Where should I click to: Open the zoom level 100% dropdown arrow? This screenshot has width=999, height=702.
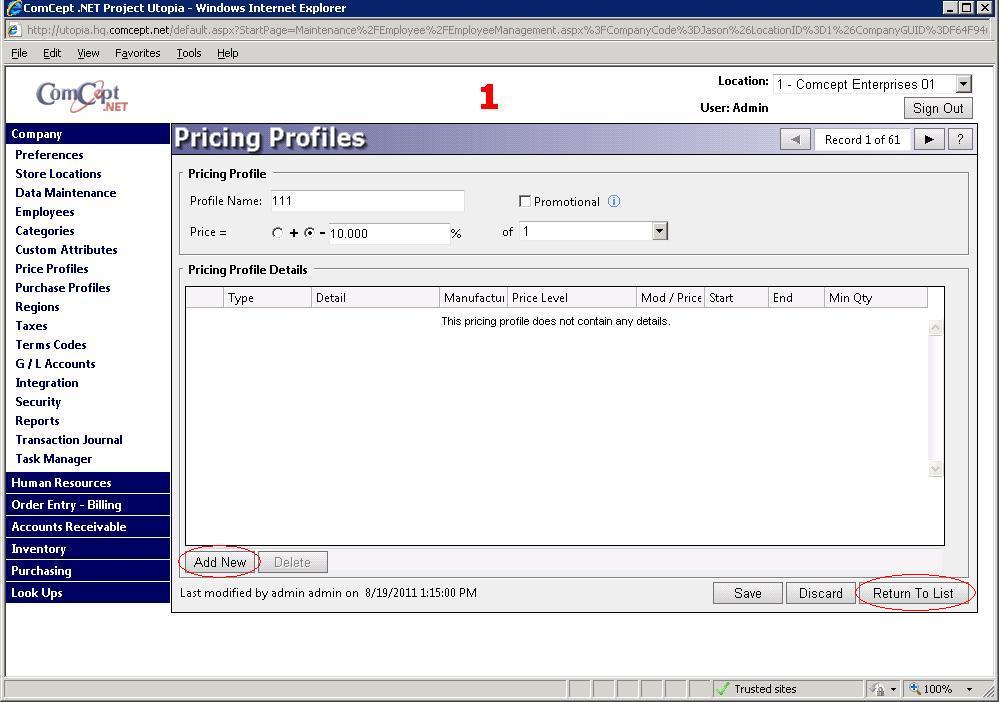pos(969,689)
